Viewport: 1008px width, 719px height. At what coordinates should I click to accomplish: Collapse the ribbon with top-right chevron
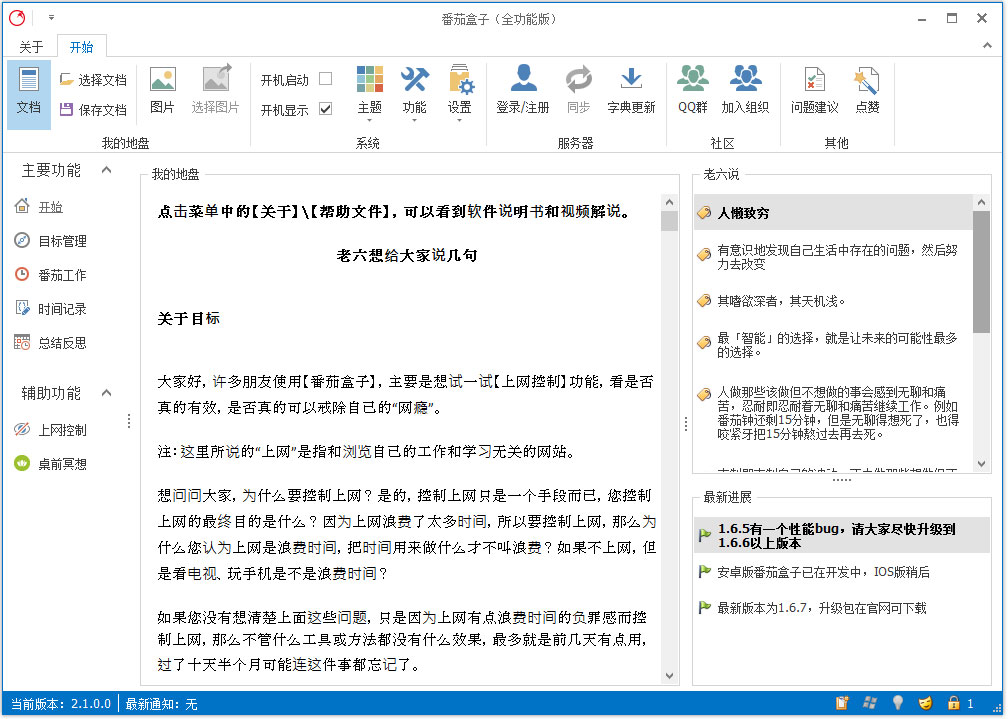tap(987, 46)
